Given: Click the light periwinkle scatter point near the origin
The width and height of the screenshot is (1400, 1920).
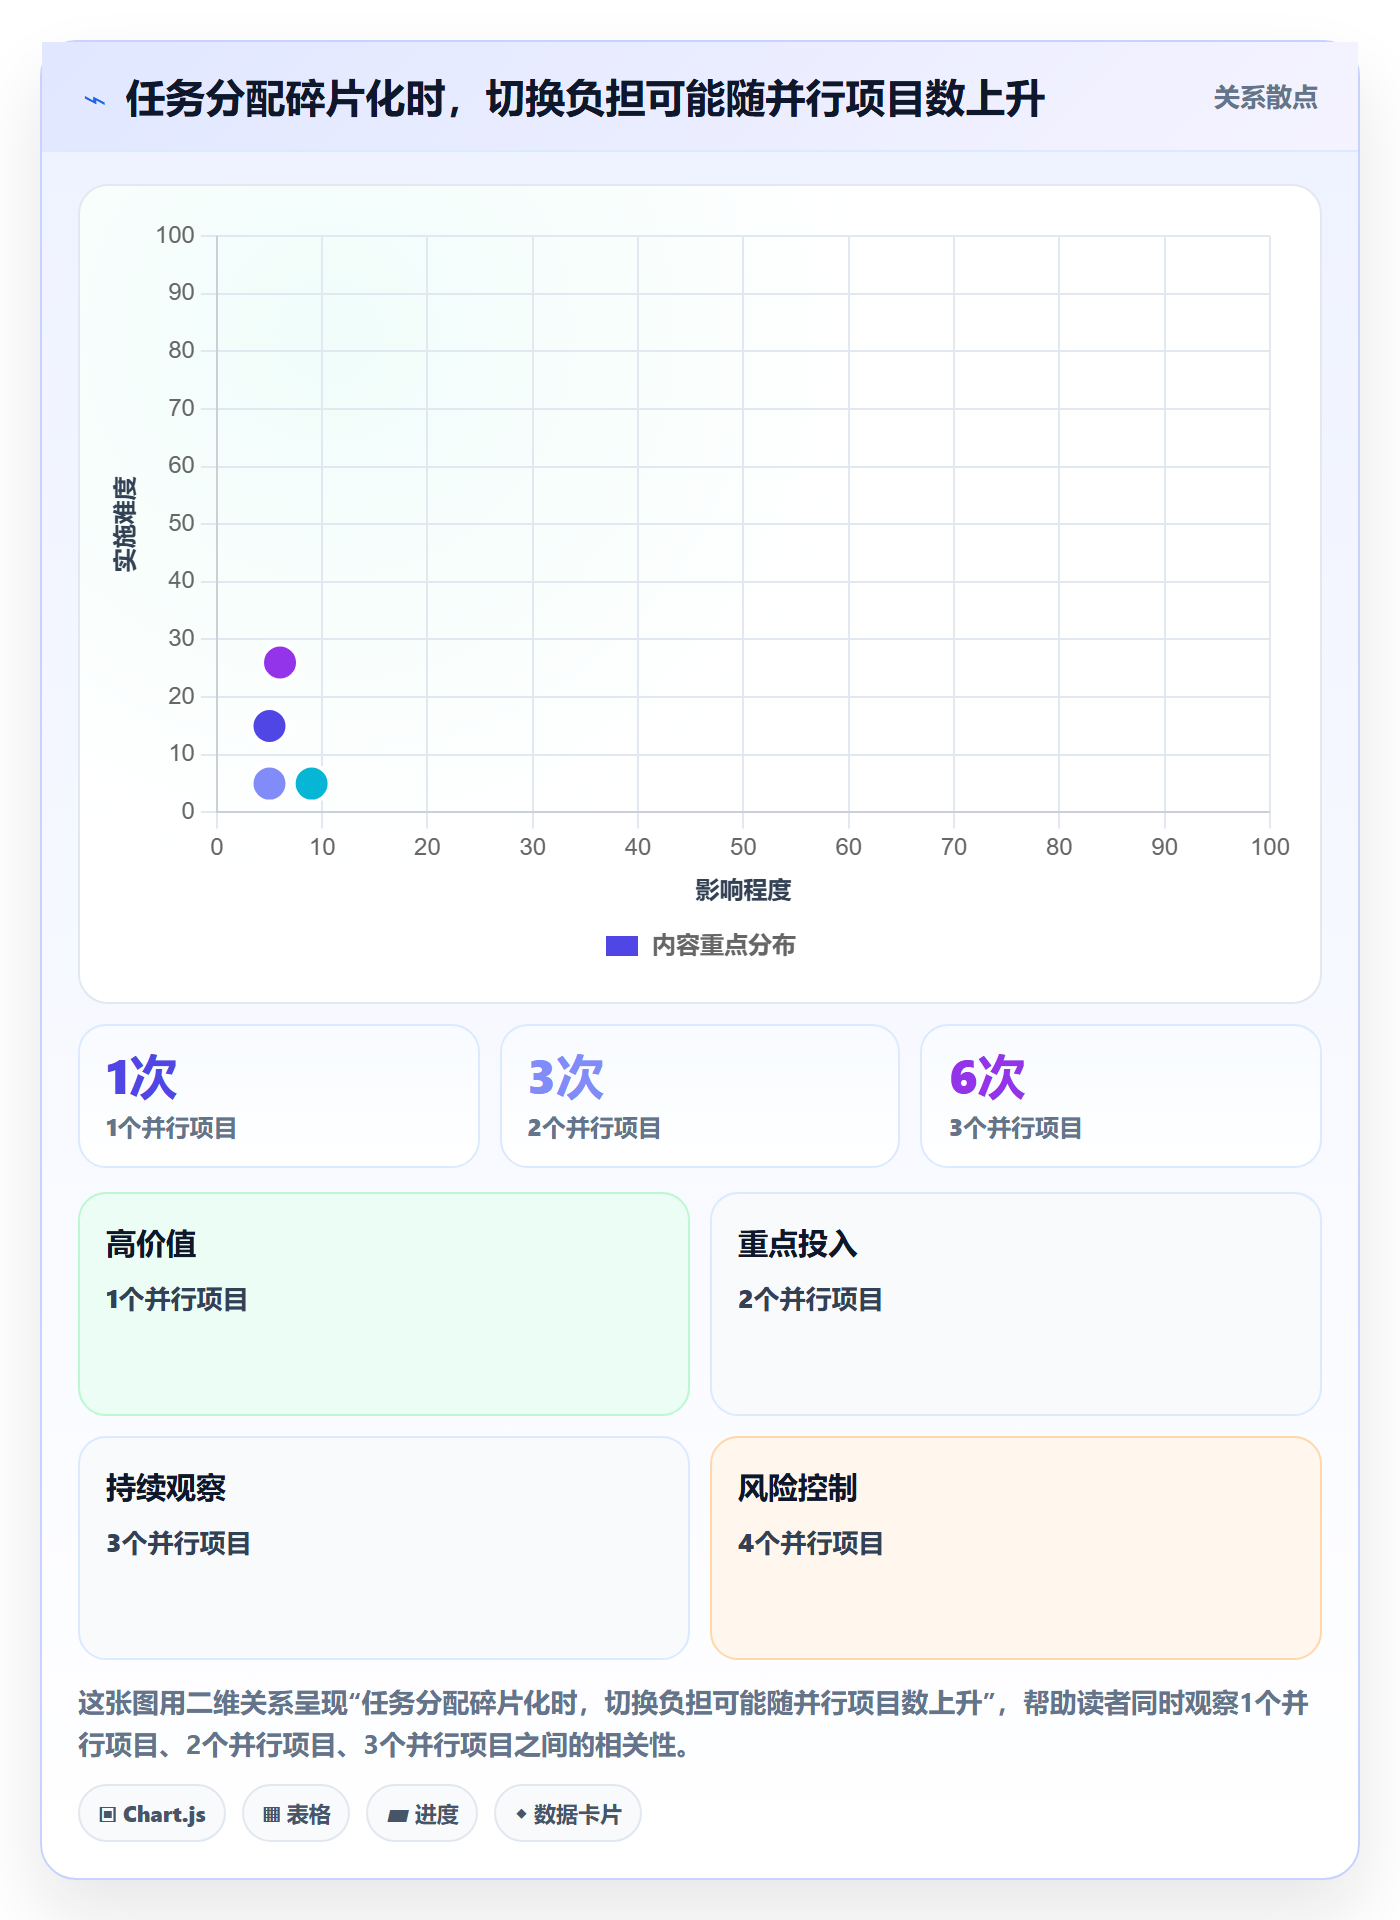Looking at the screenshot, I should [x=269, y=783].
